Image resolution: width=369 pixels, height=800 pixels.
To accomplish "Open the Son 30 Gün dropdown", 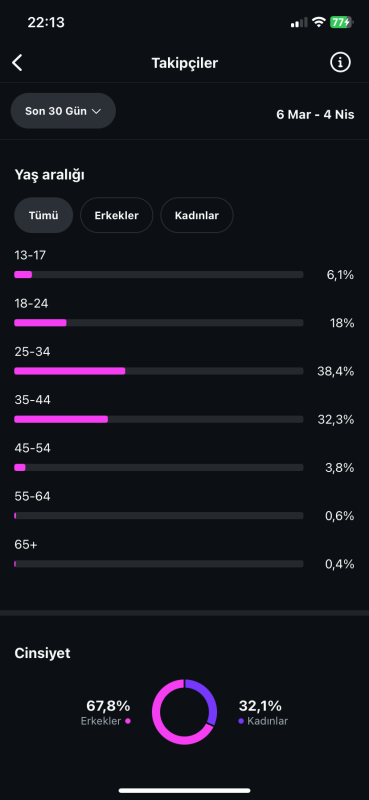I will click(63, 111).
